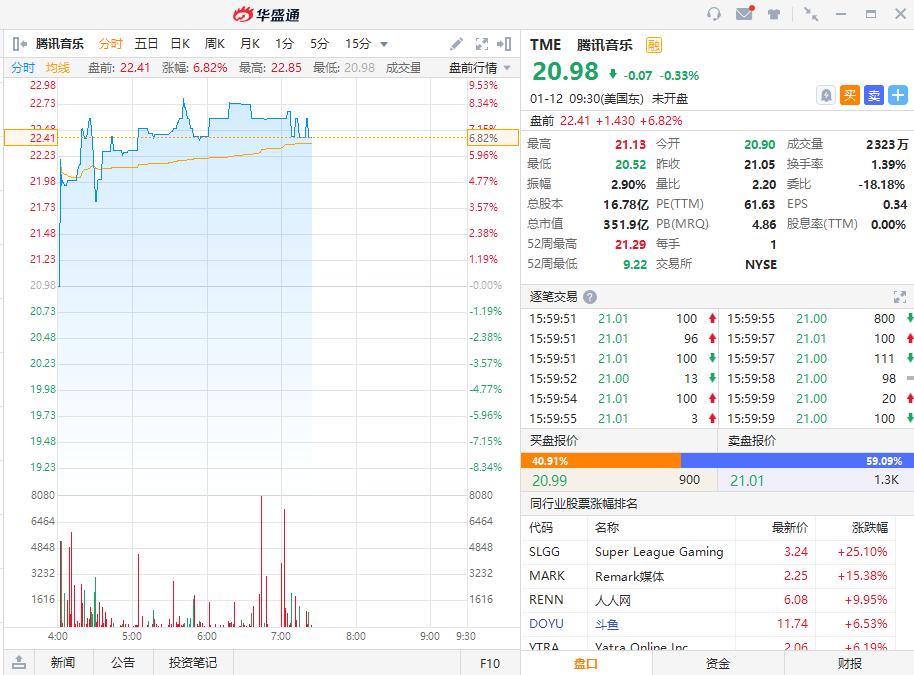The image size is (914, 675).
Task: Click the orange 40.91% bid bar
Action: (x=600, y=460)
